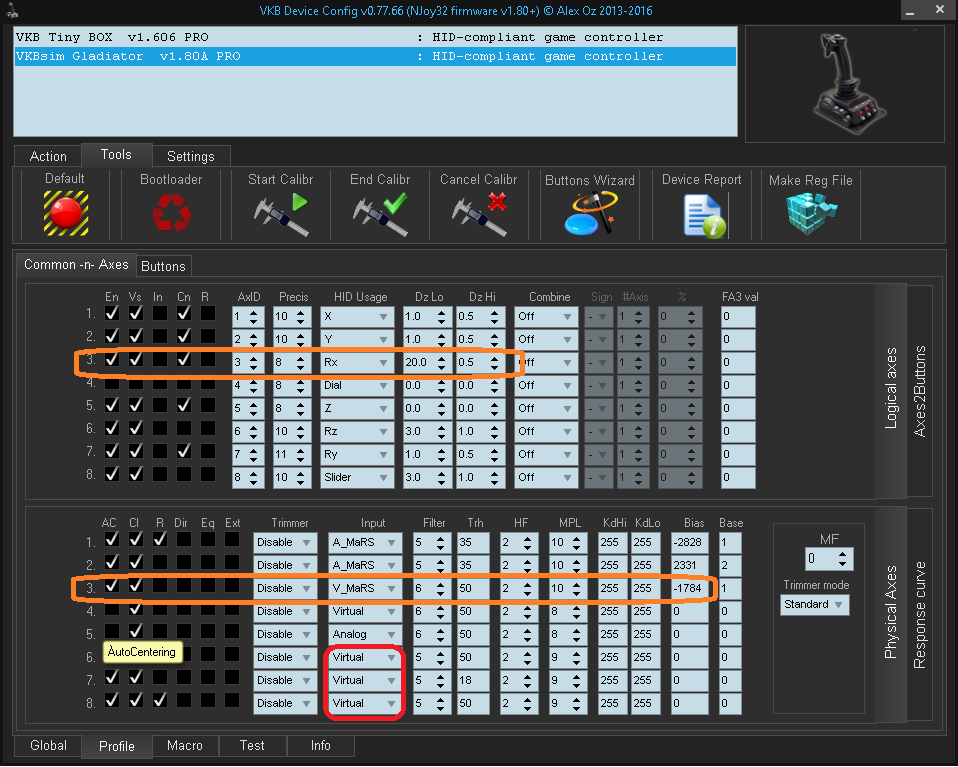This screenshot has width=958, height=767.
Task: Switch to the Global tab
Action: coord(48,746)
